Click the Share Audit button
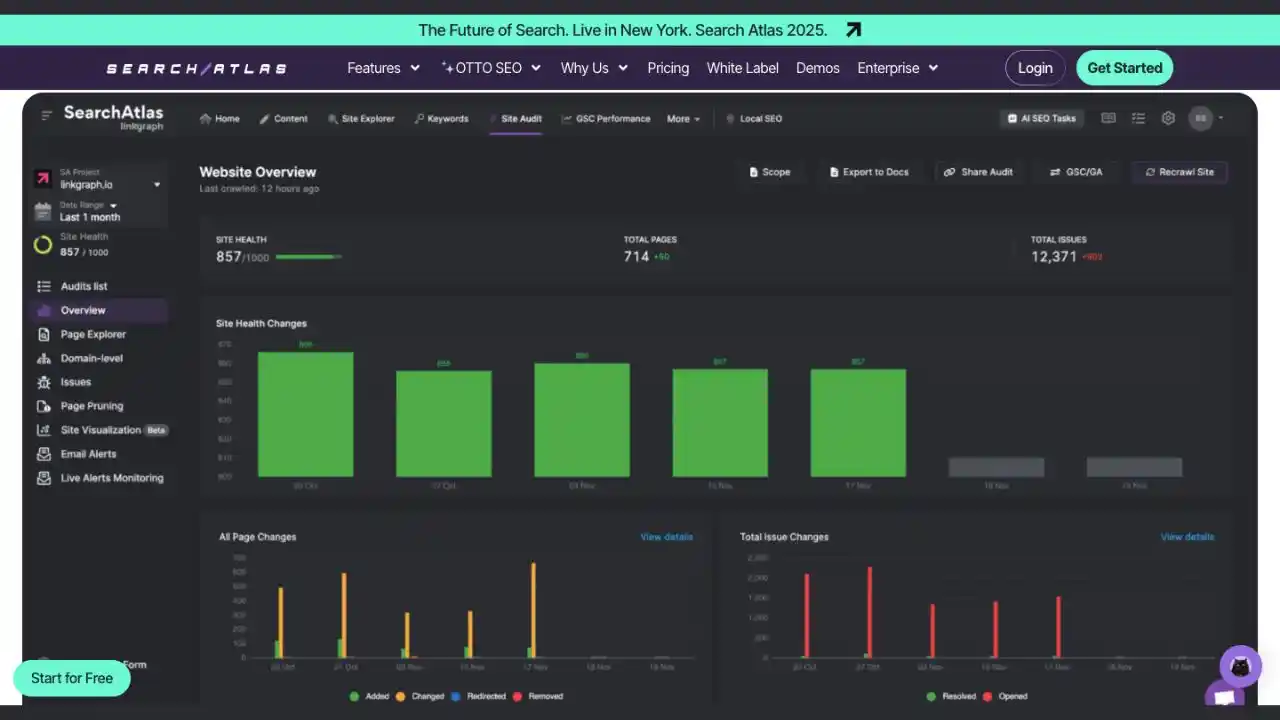 (978, 172)
